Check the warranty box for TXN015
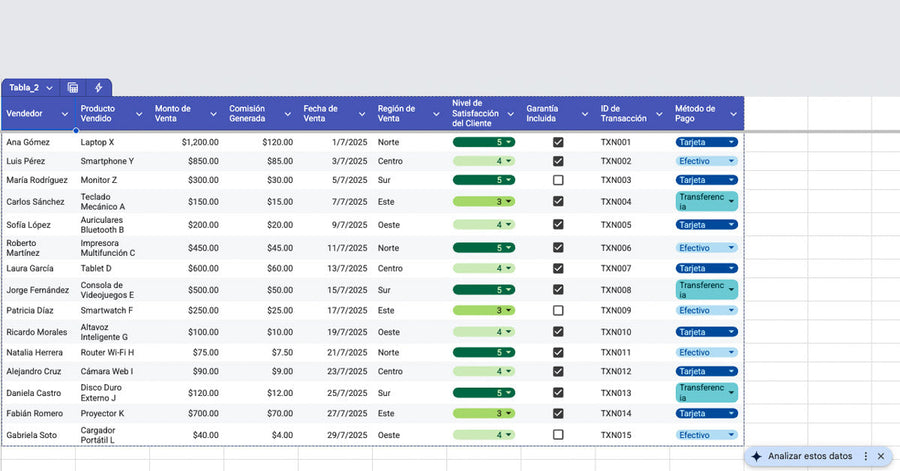 point(558,435)
